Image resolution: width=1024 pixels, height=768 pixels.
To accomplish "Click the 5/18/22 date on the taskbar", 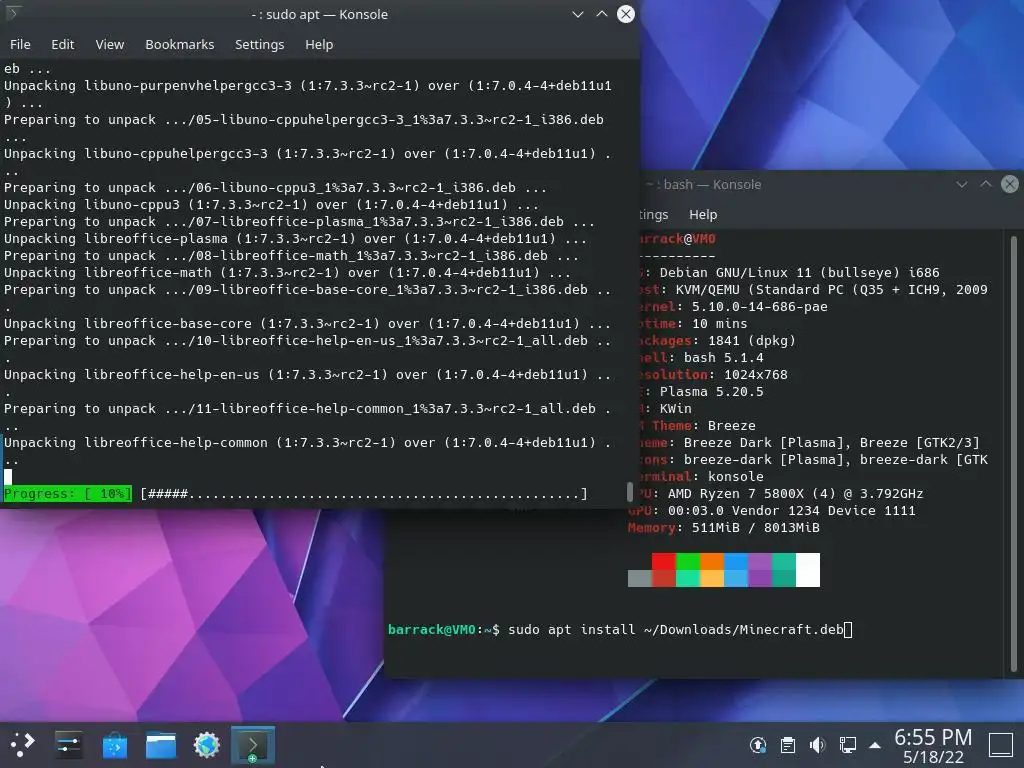I will [933, 757].
